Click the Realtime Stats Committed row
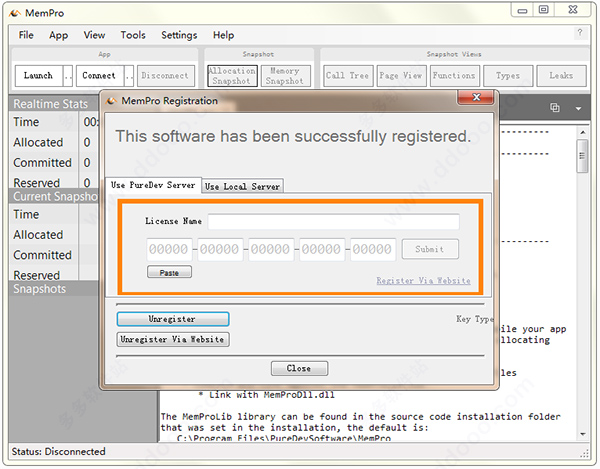Viewport: 600px width, 469px height. [x=54, y=163]
